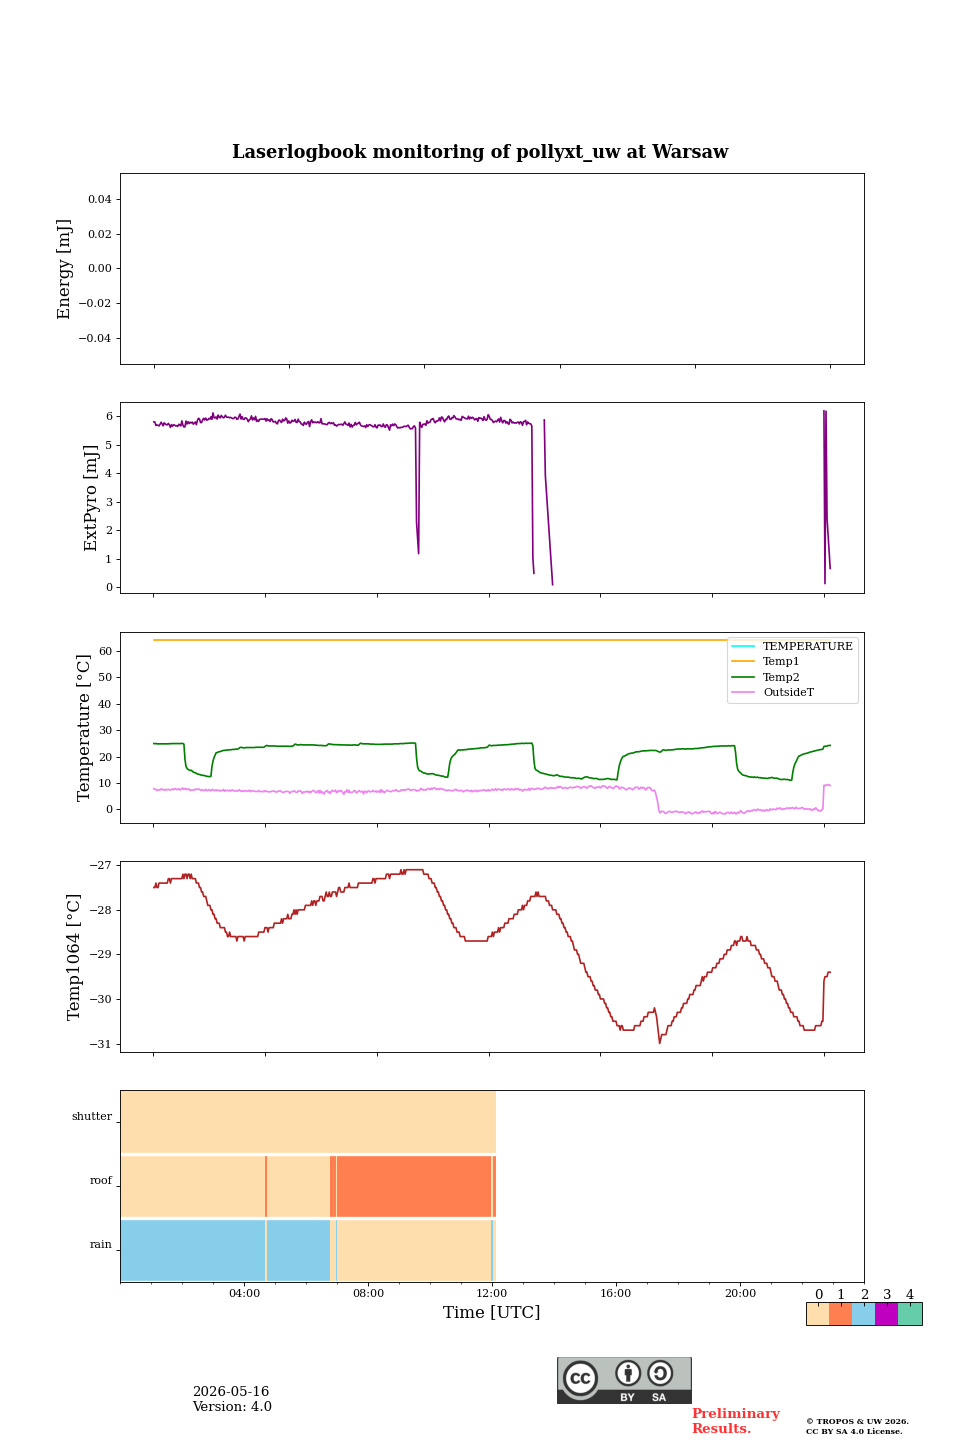Viewport: 960px width, 1440px height.
Task: Click the green Temp2 legend line
Action: (743, 677)
